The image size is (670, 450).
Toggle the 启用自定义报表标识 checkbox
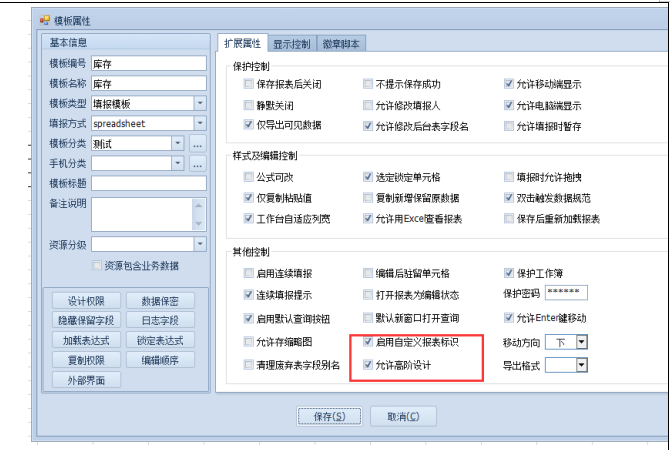pos(368,342)
